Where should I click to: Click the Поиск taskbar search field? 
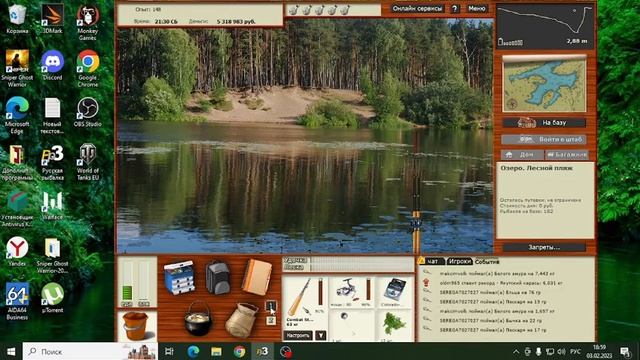click(90, 351)
